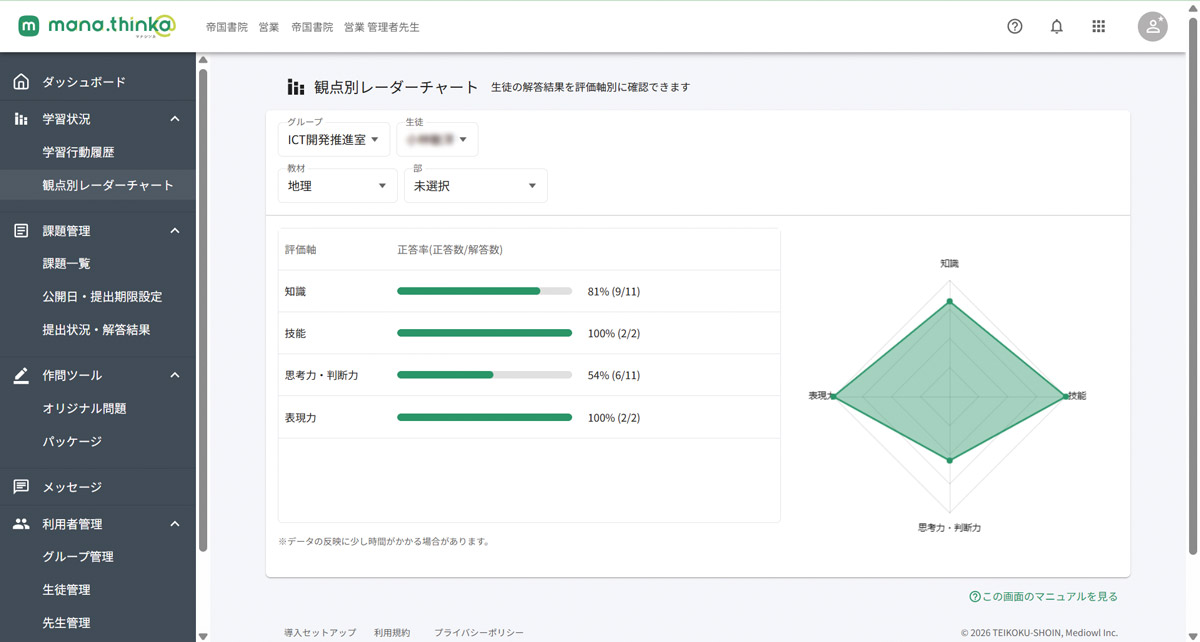Viewport: 1200px width, 642px height.
Task: Click the 54% (6/11) value
Action: pos(614,376)
